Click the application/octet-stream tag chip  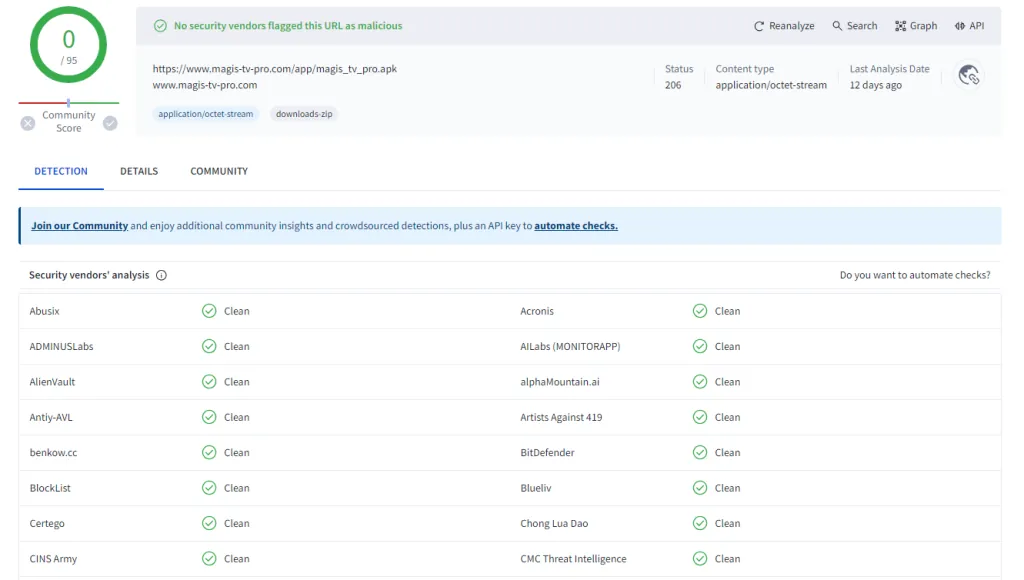(x=206, y=114)
